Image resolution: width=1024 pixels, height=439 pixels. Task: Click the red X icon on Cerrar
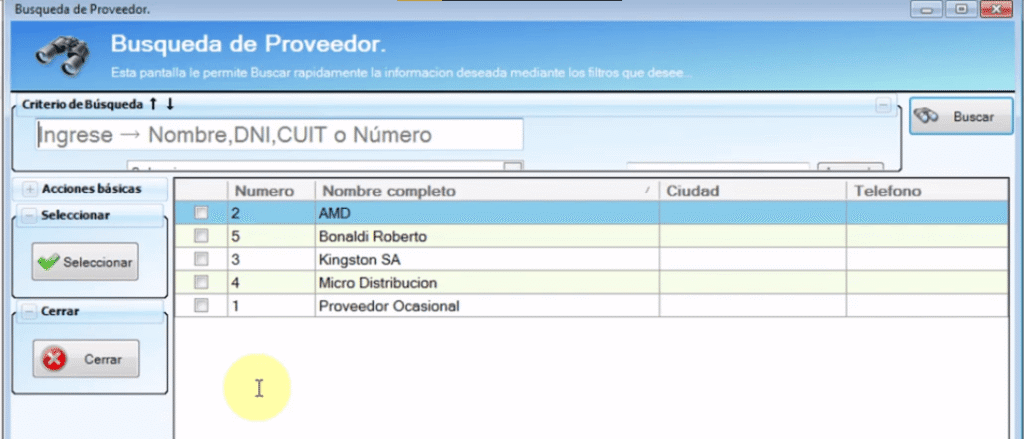(56, 359)
